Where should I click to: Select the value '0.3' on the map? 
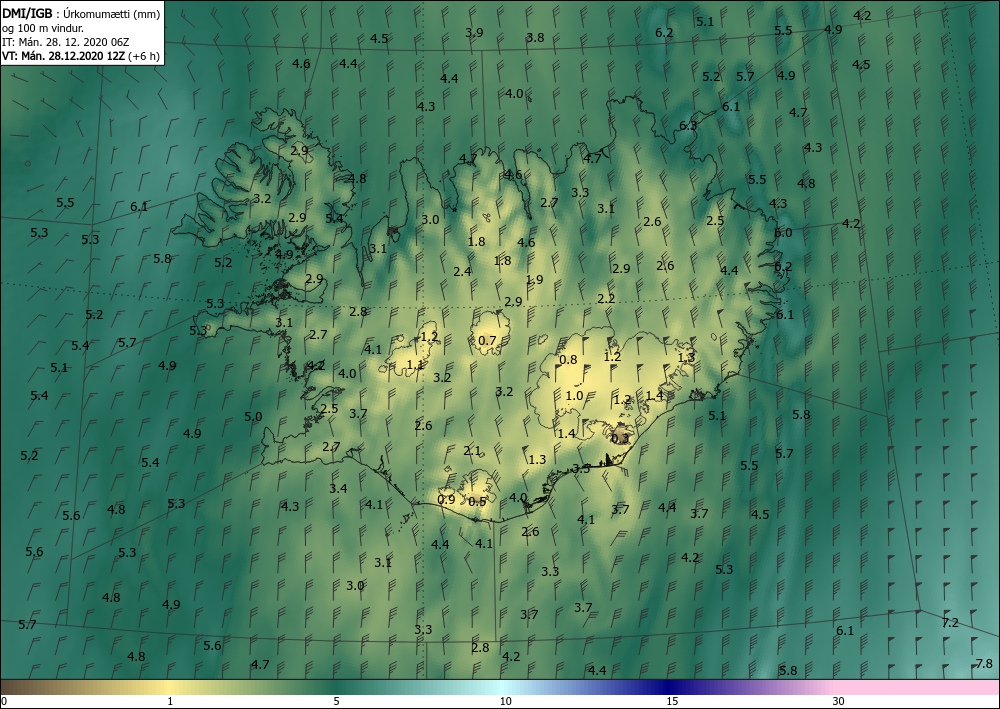[620, 438]
